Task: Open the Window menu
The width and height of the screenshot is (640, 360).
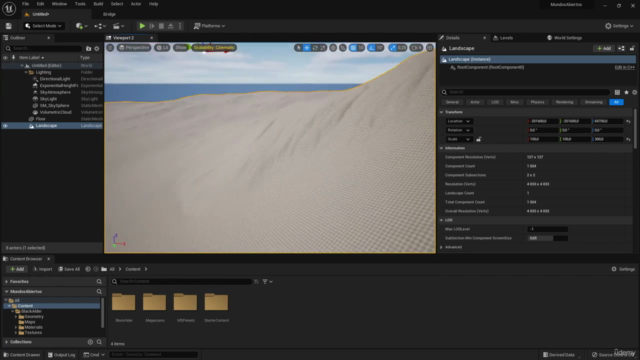Action: [x=59, y=4]
